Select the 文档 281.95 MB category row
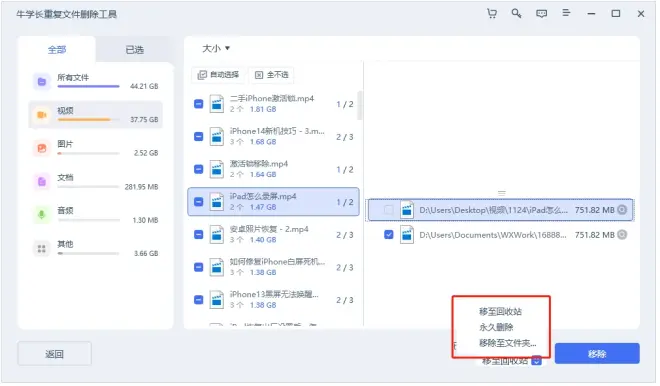 click(x=96, y=181)
